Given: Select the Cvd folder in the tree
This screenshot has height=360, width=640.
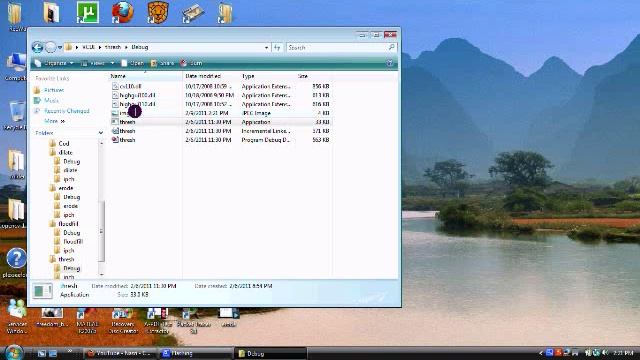Looking at the screenshot, I should click(x=60, y=144).
